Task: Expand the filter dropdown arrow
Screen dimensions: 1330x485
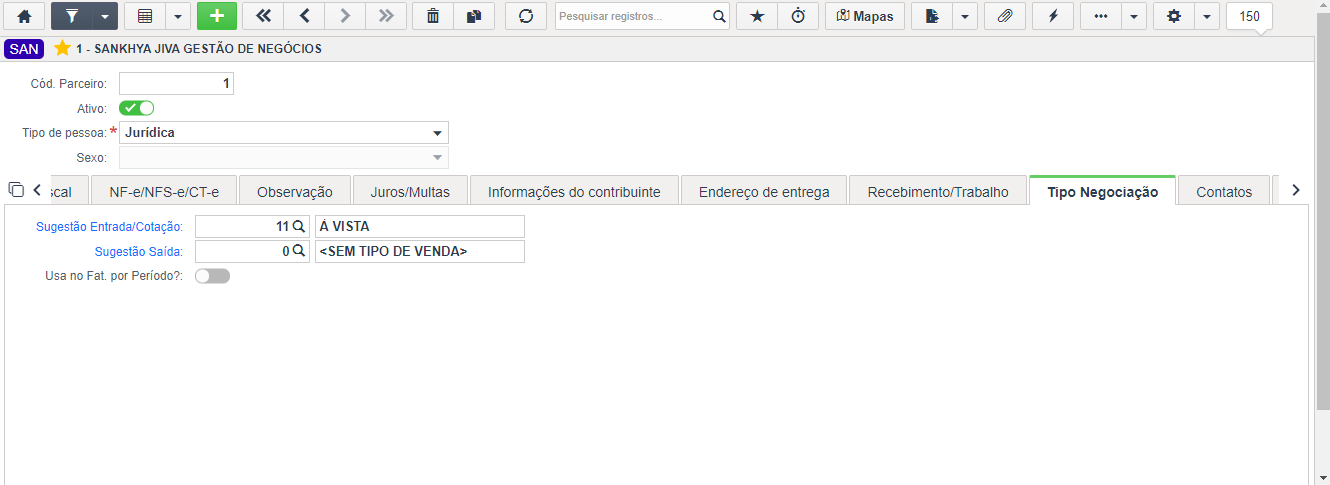Action: click(104, 16)
